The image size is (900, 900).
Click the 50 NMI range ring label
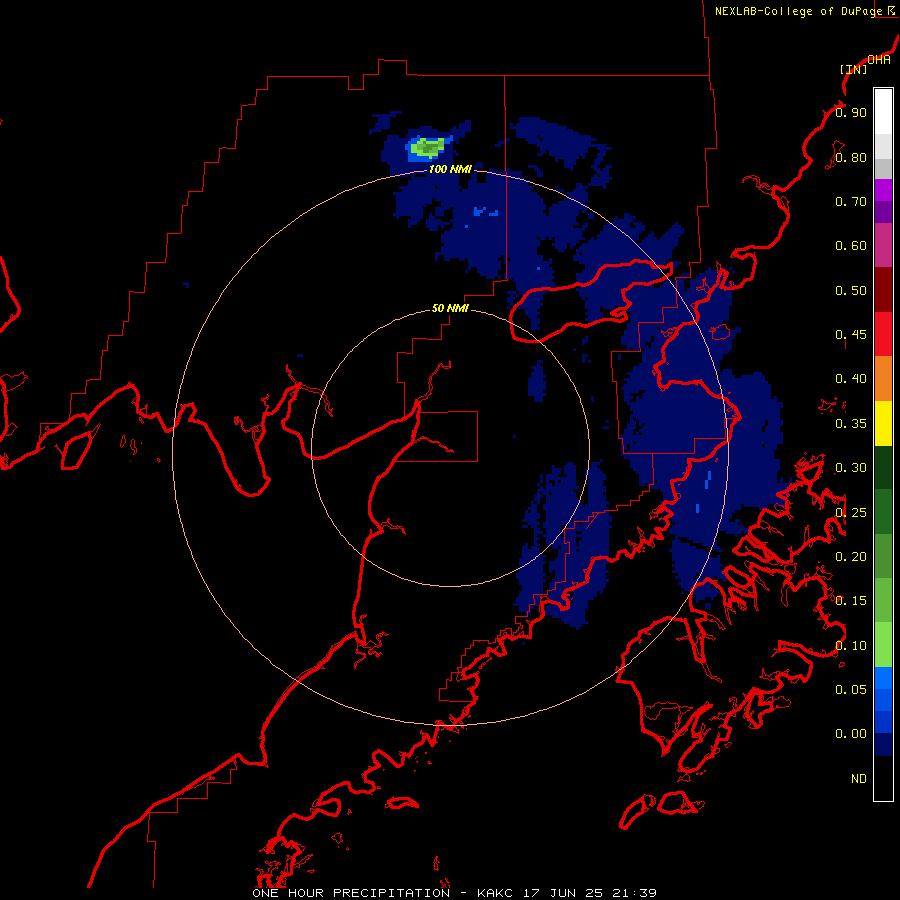(450, 308)
